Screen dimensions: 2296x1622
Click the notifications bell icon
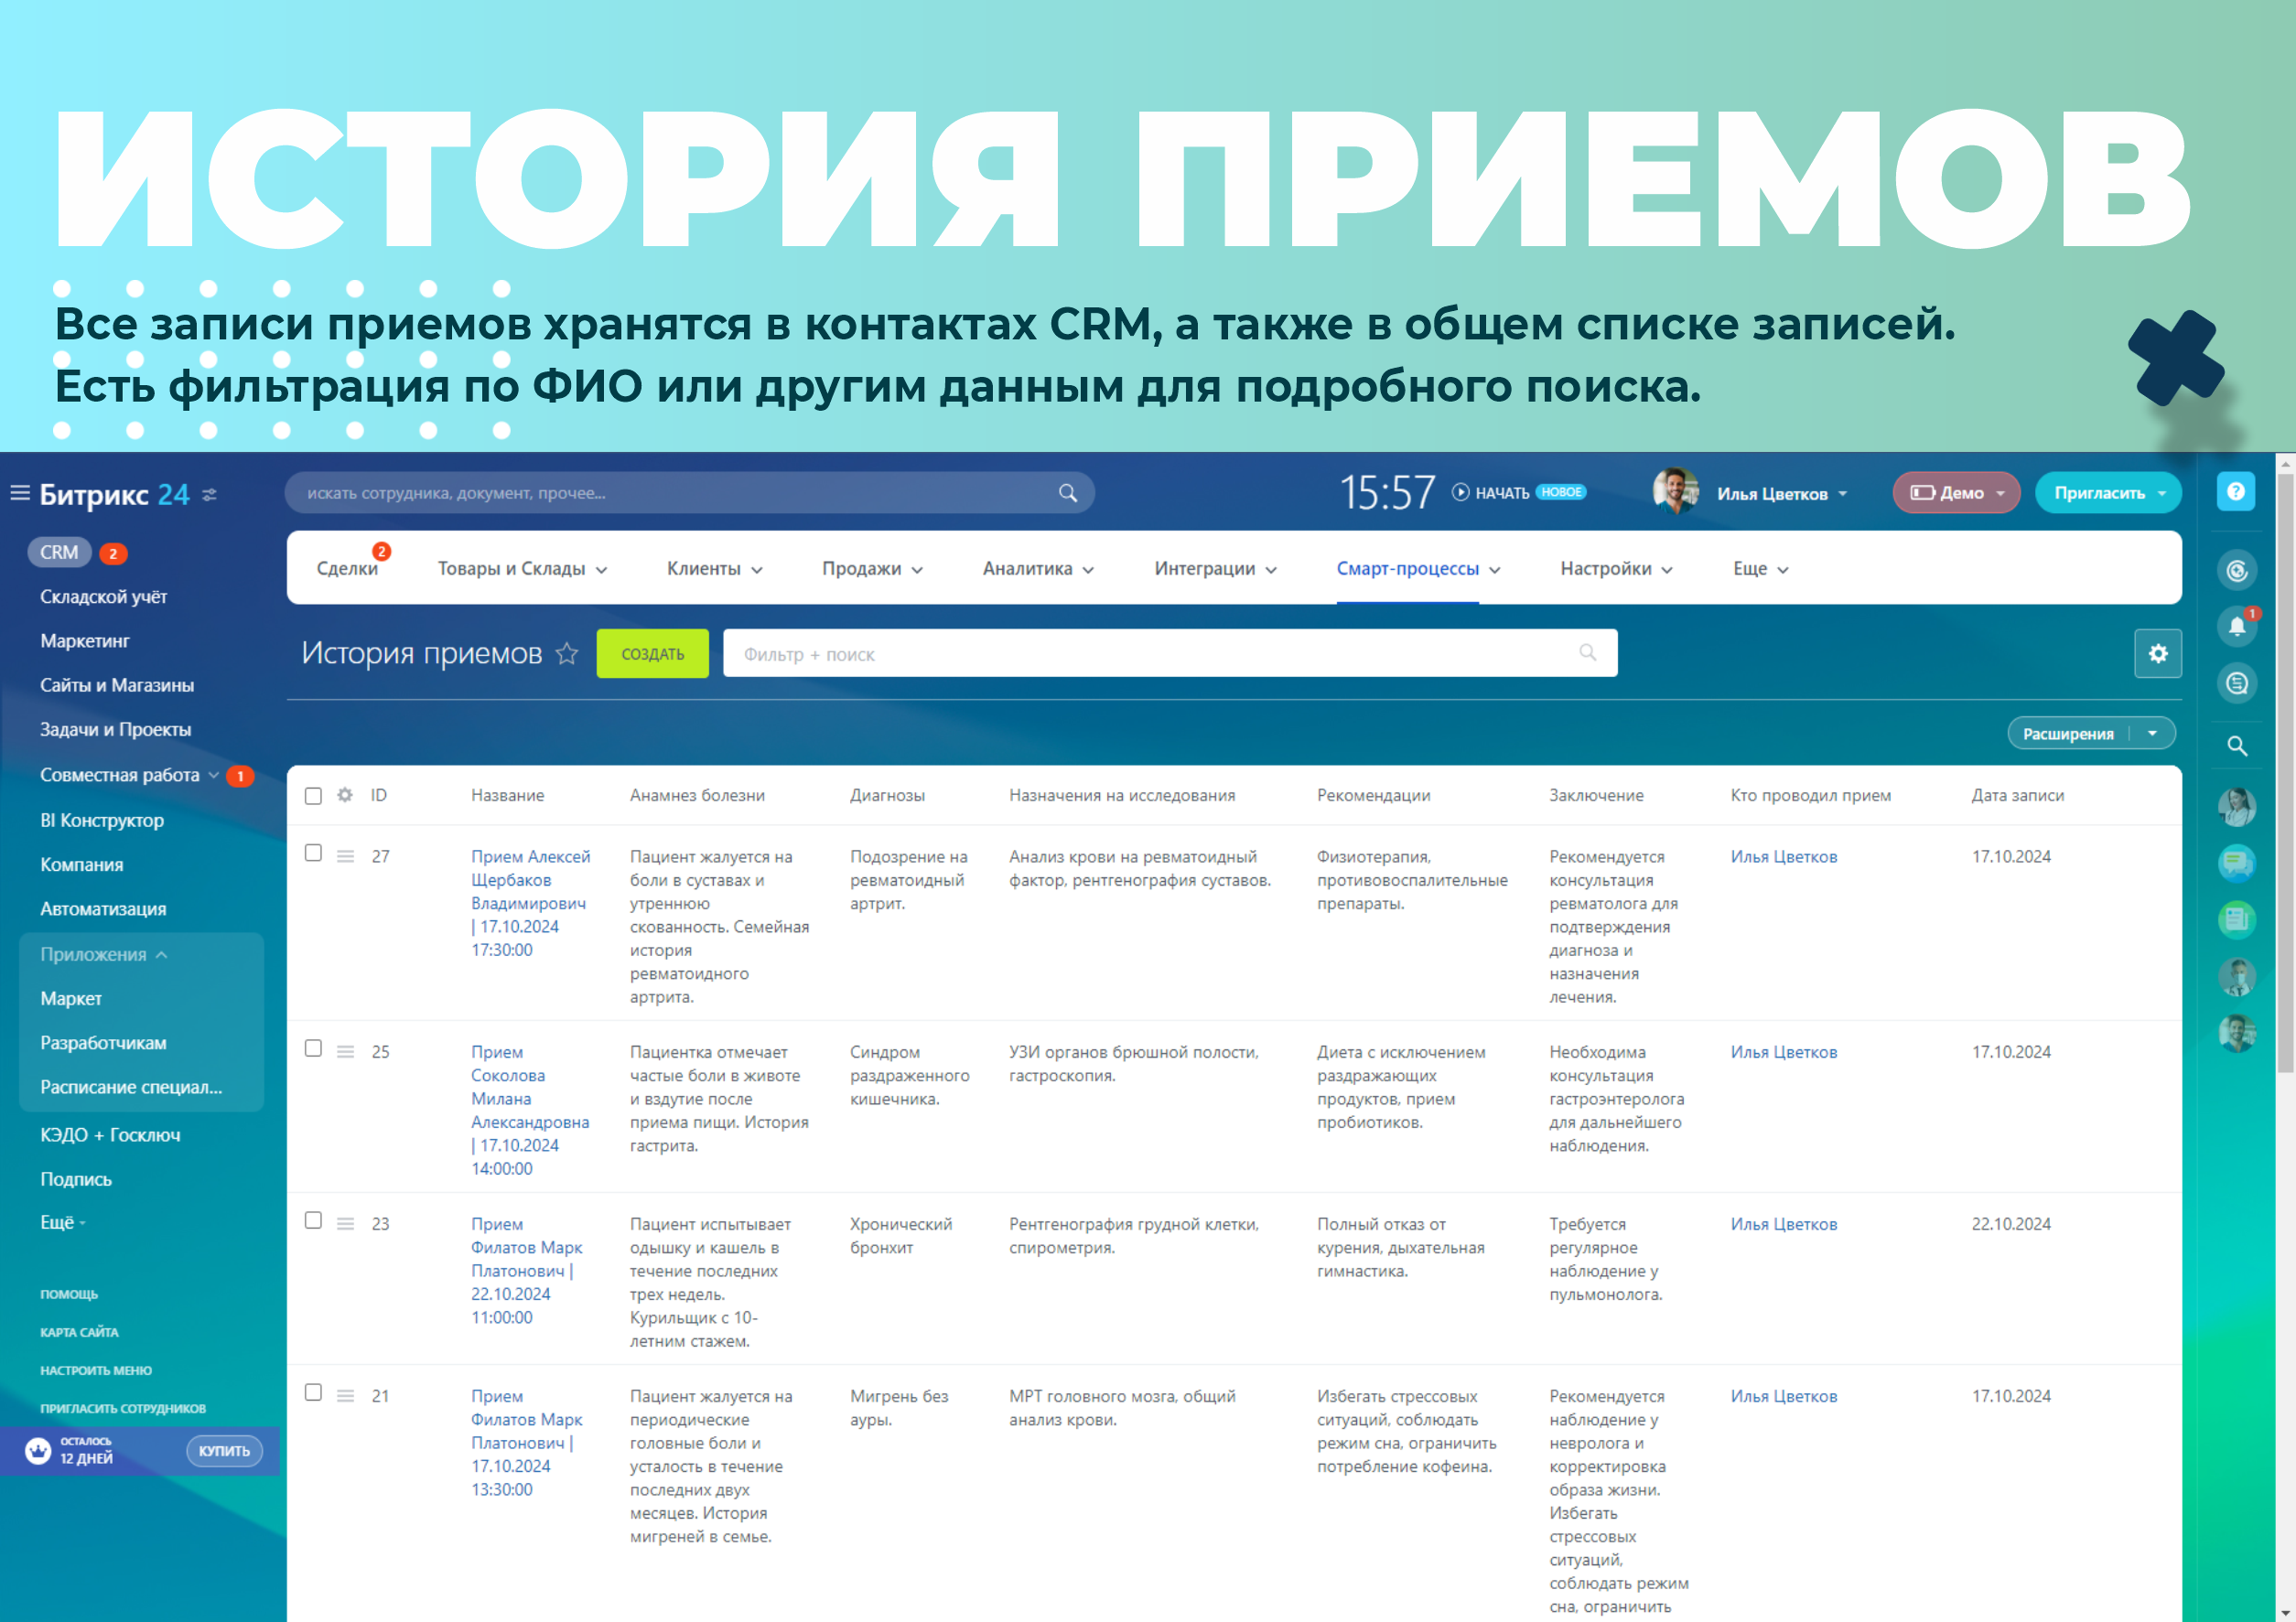tap(2237, 627)
